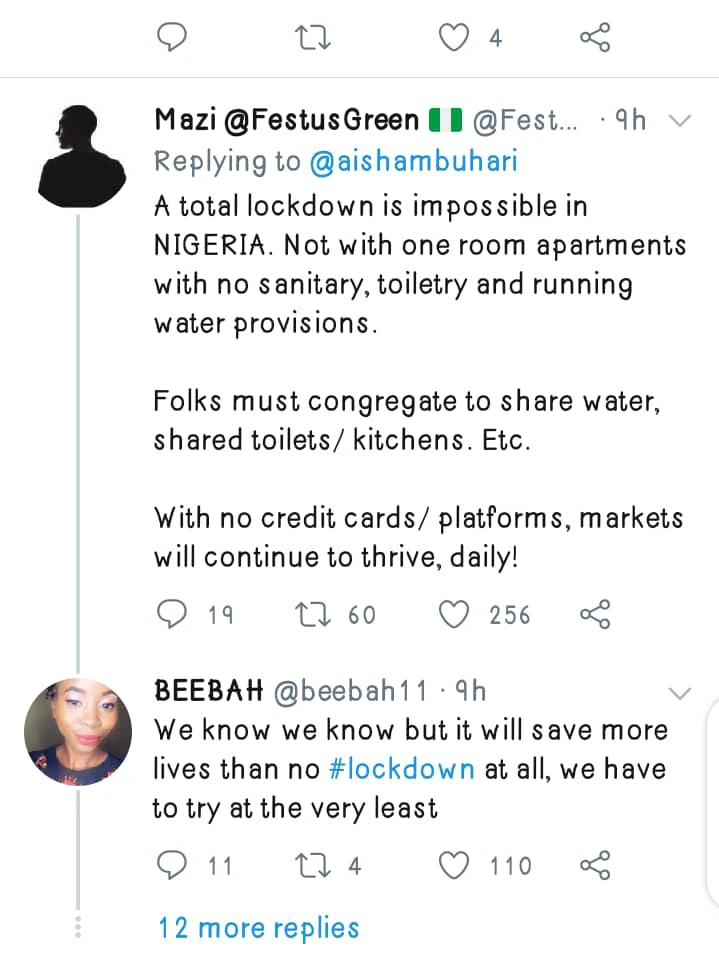The image size is (719, 960).
Task: Like the top tweet with 4 likes
Action: 455,38
